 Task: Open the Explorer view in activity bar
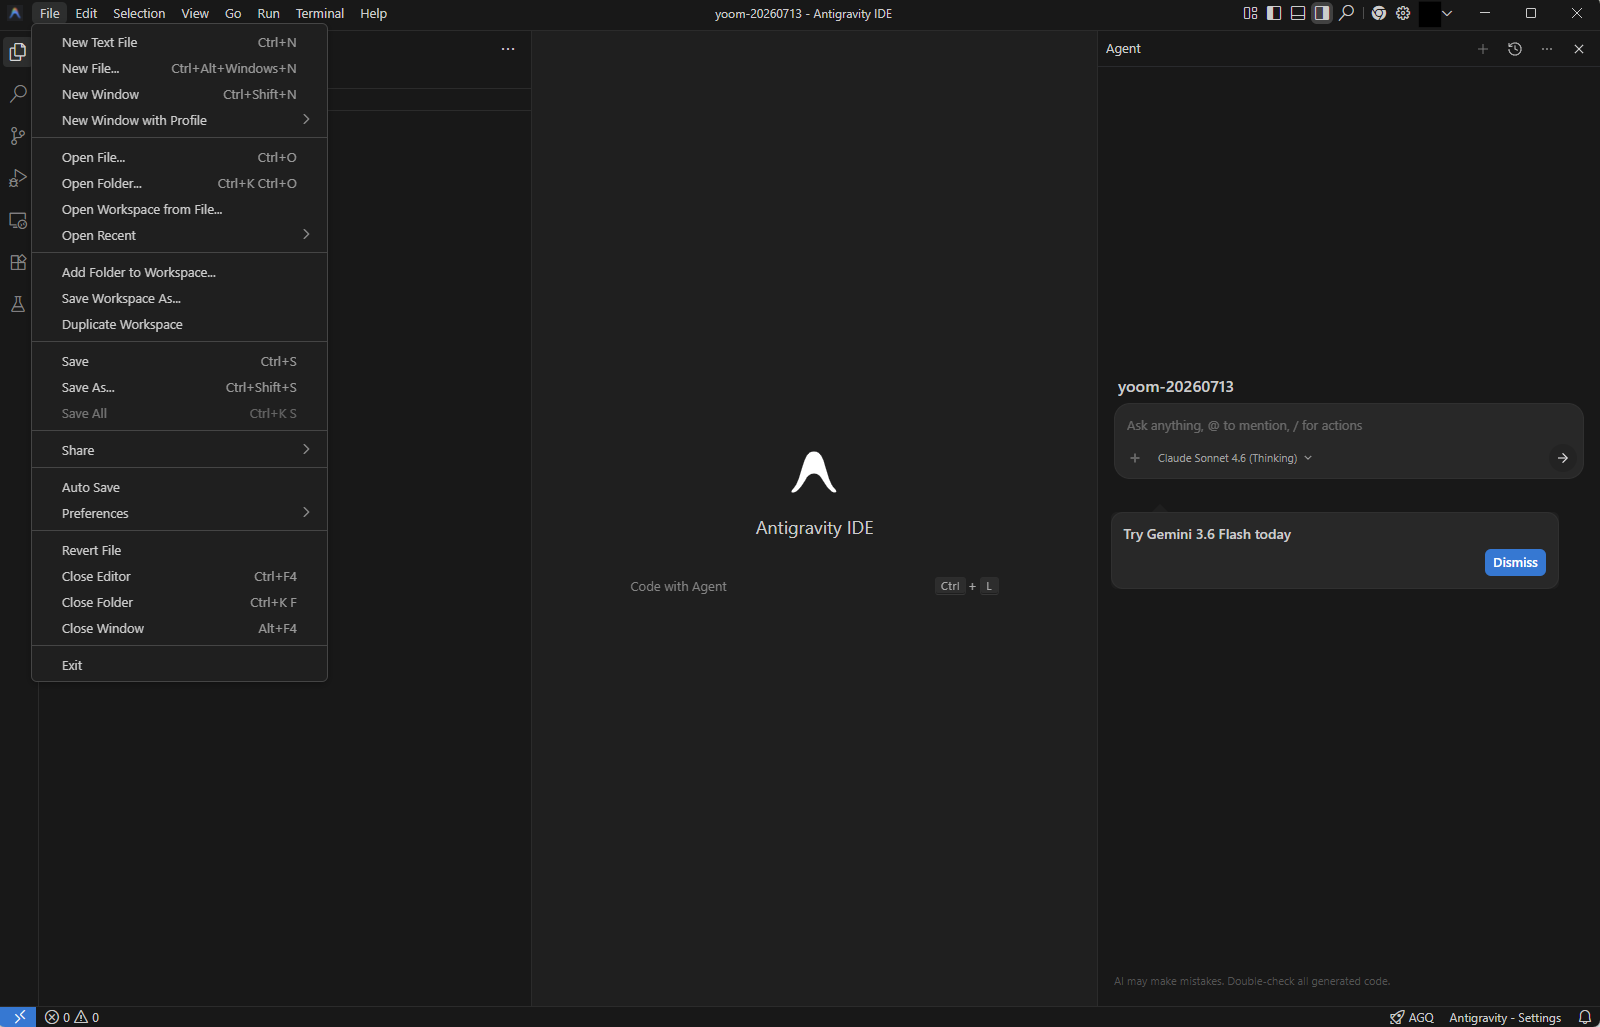tap(18, 52)
